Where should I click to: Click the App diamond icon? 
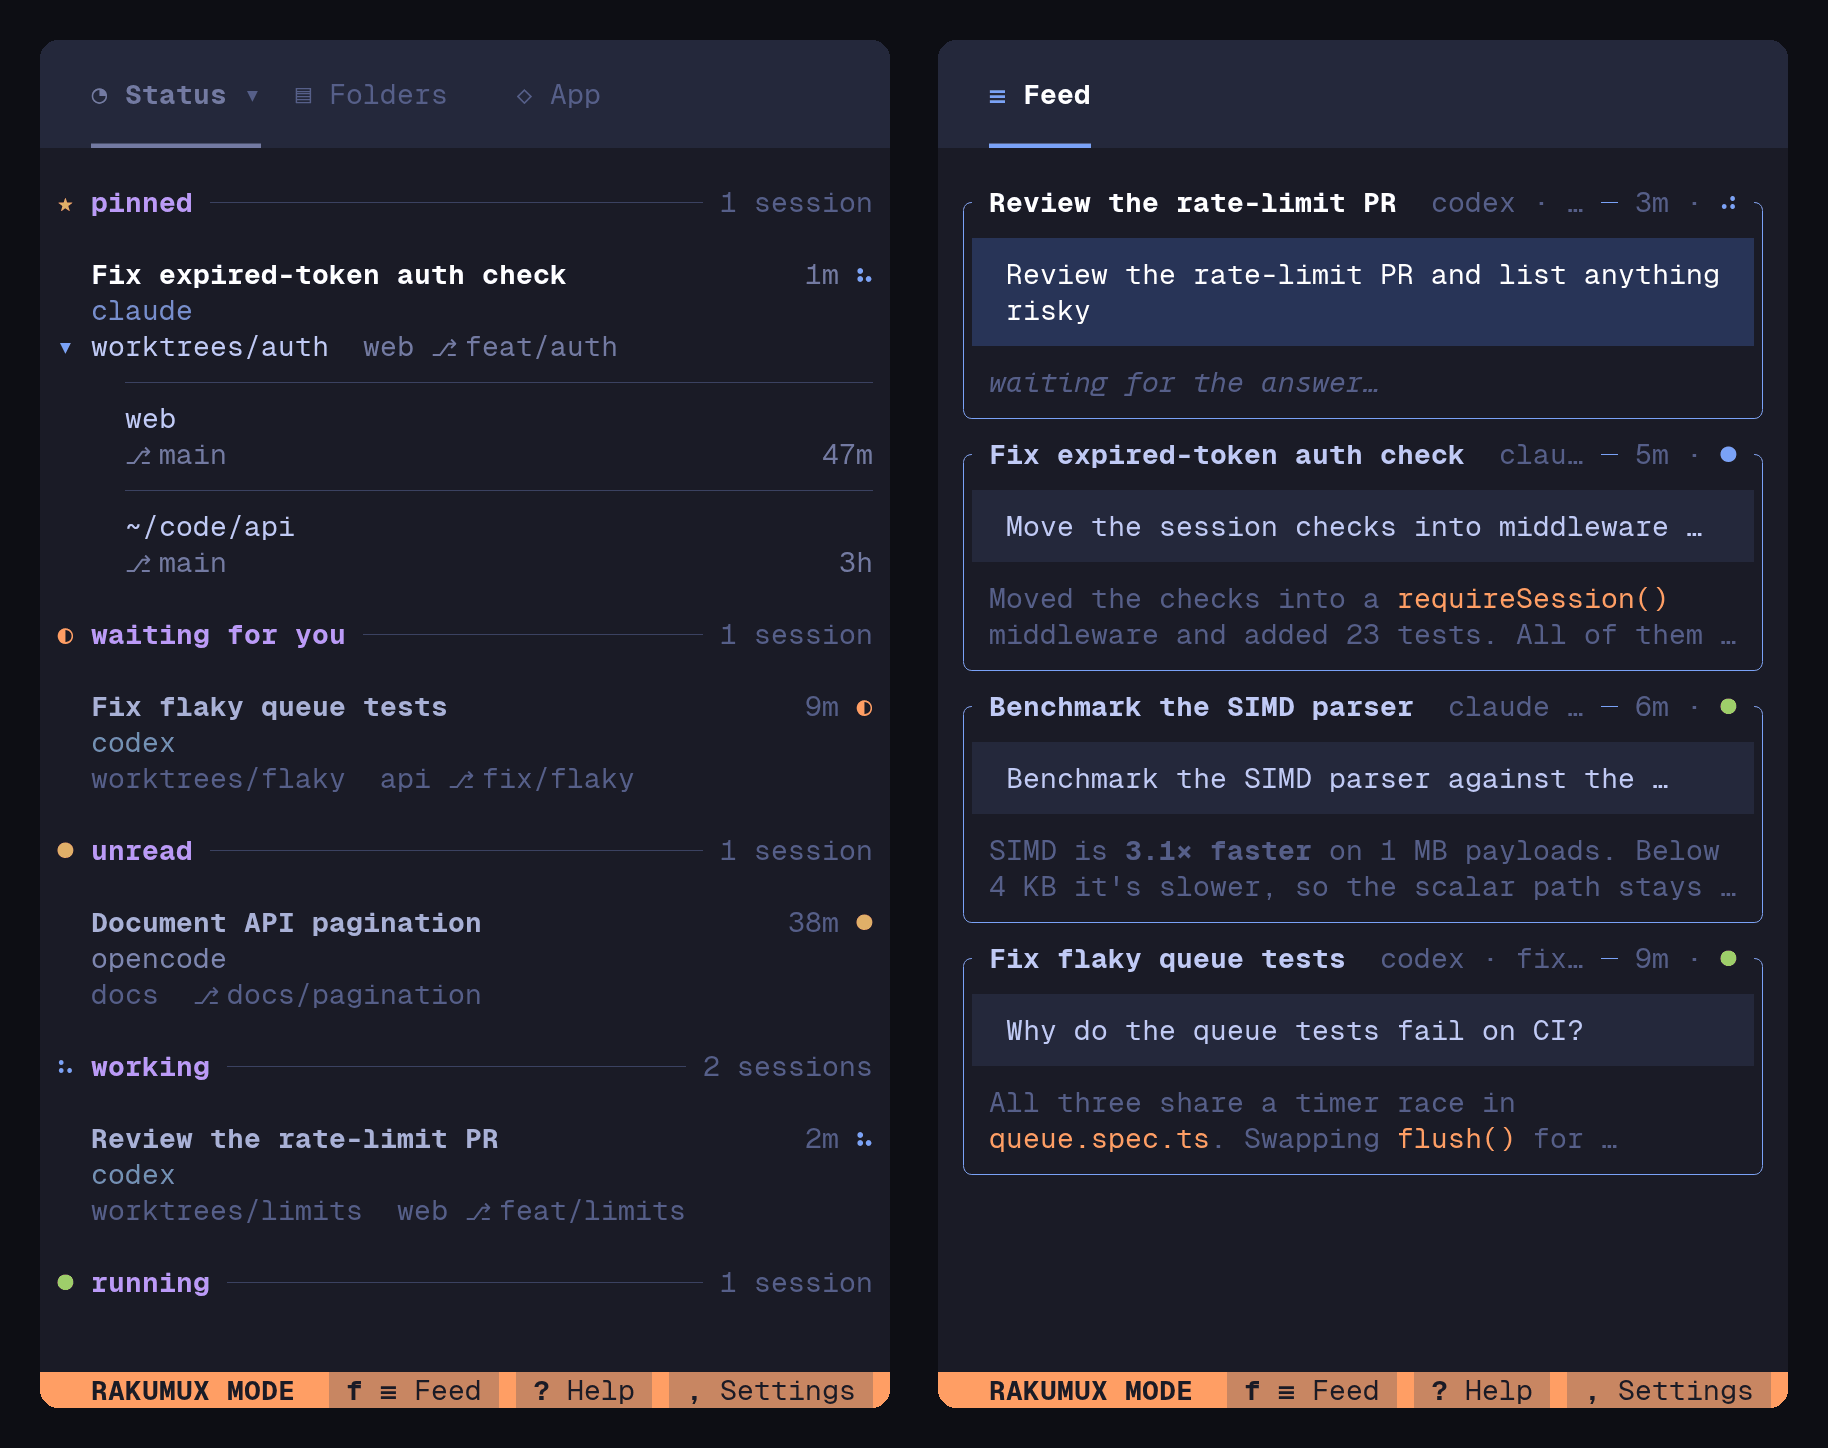pyautogui.click(x=524, y=96)
